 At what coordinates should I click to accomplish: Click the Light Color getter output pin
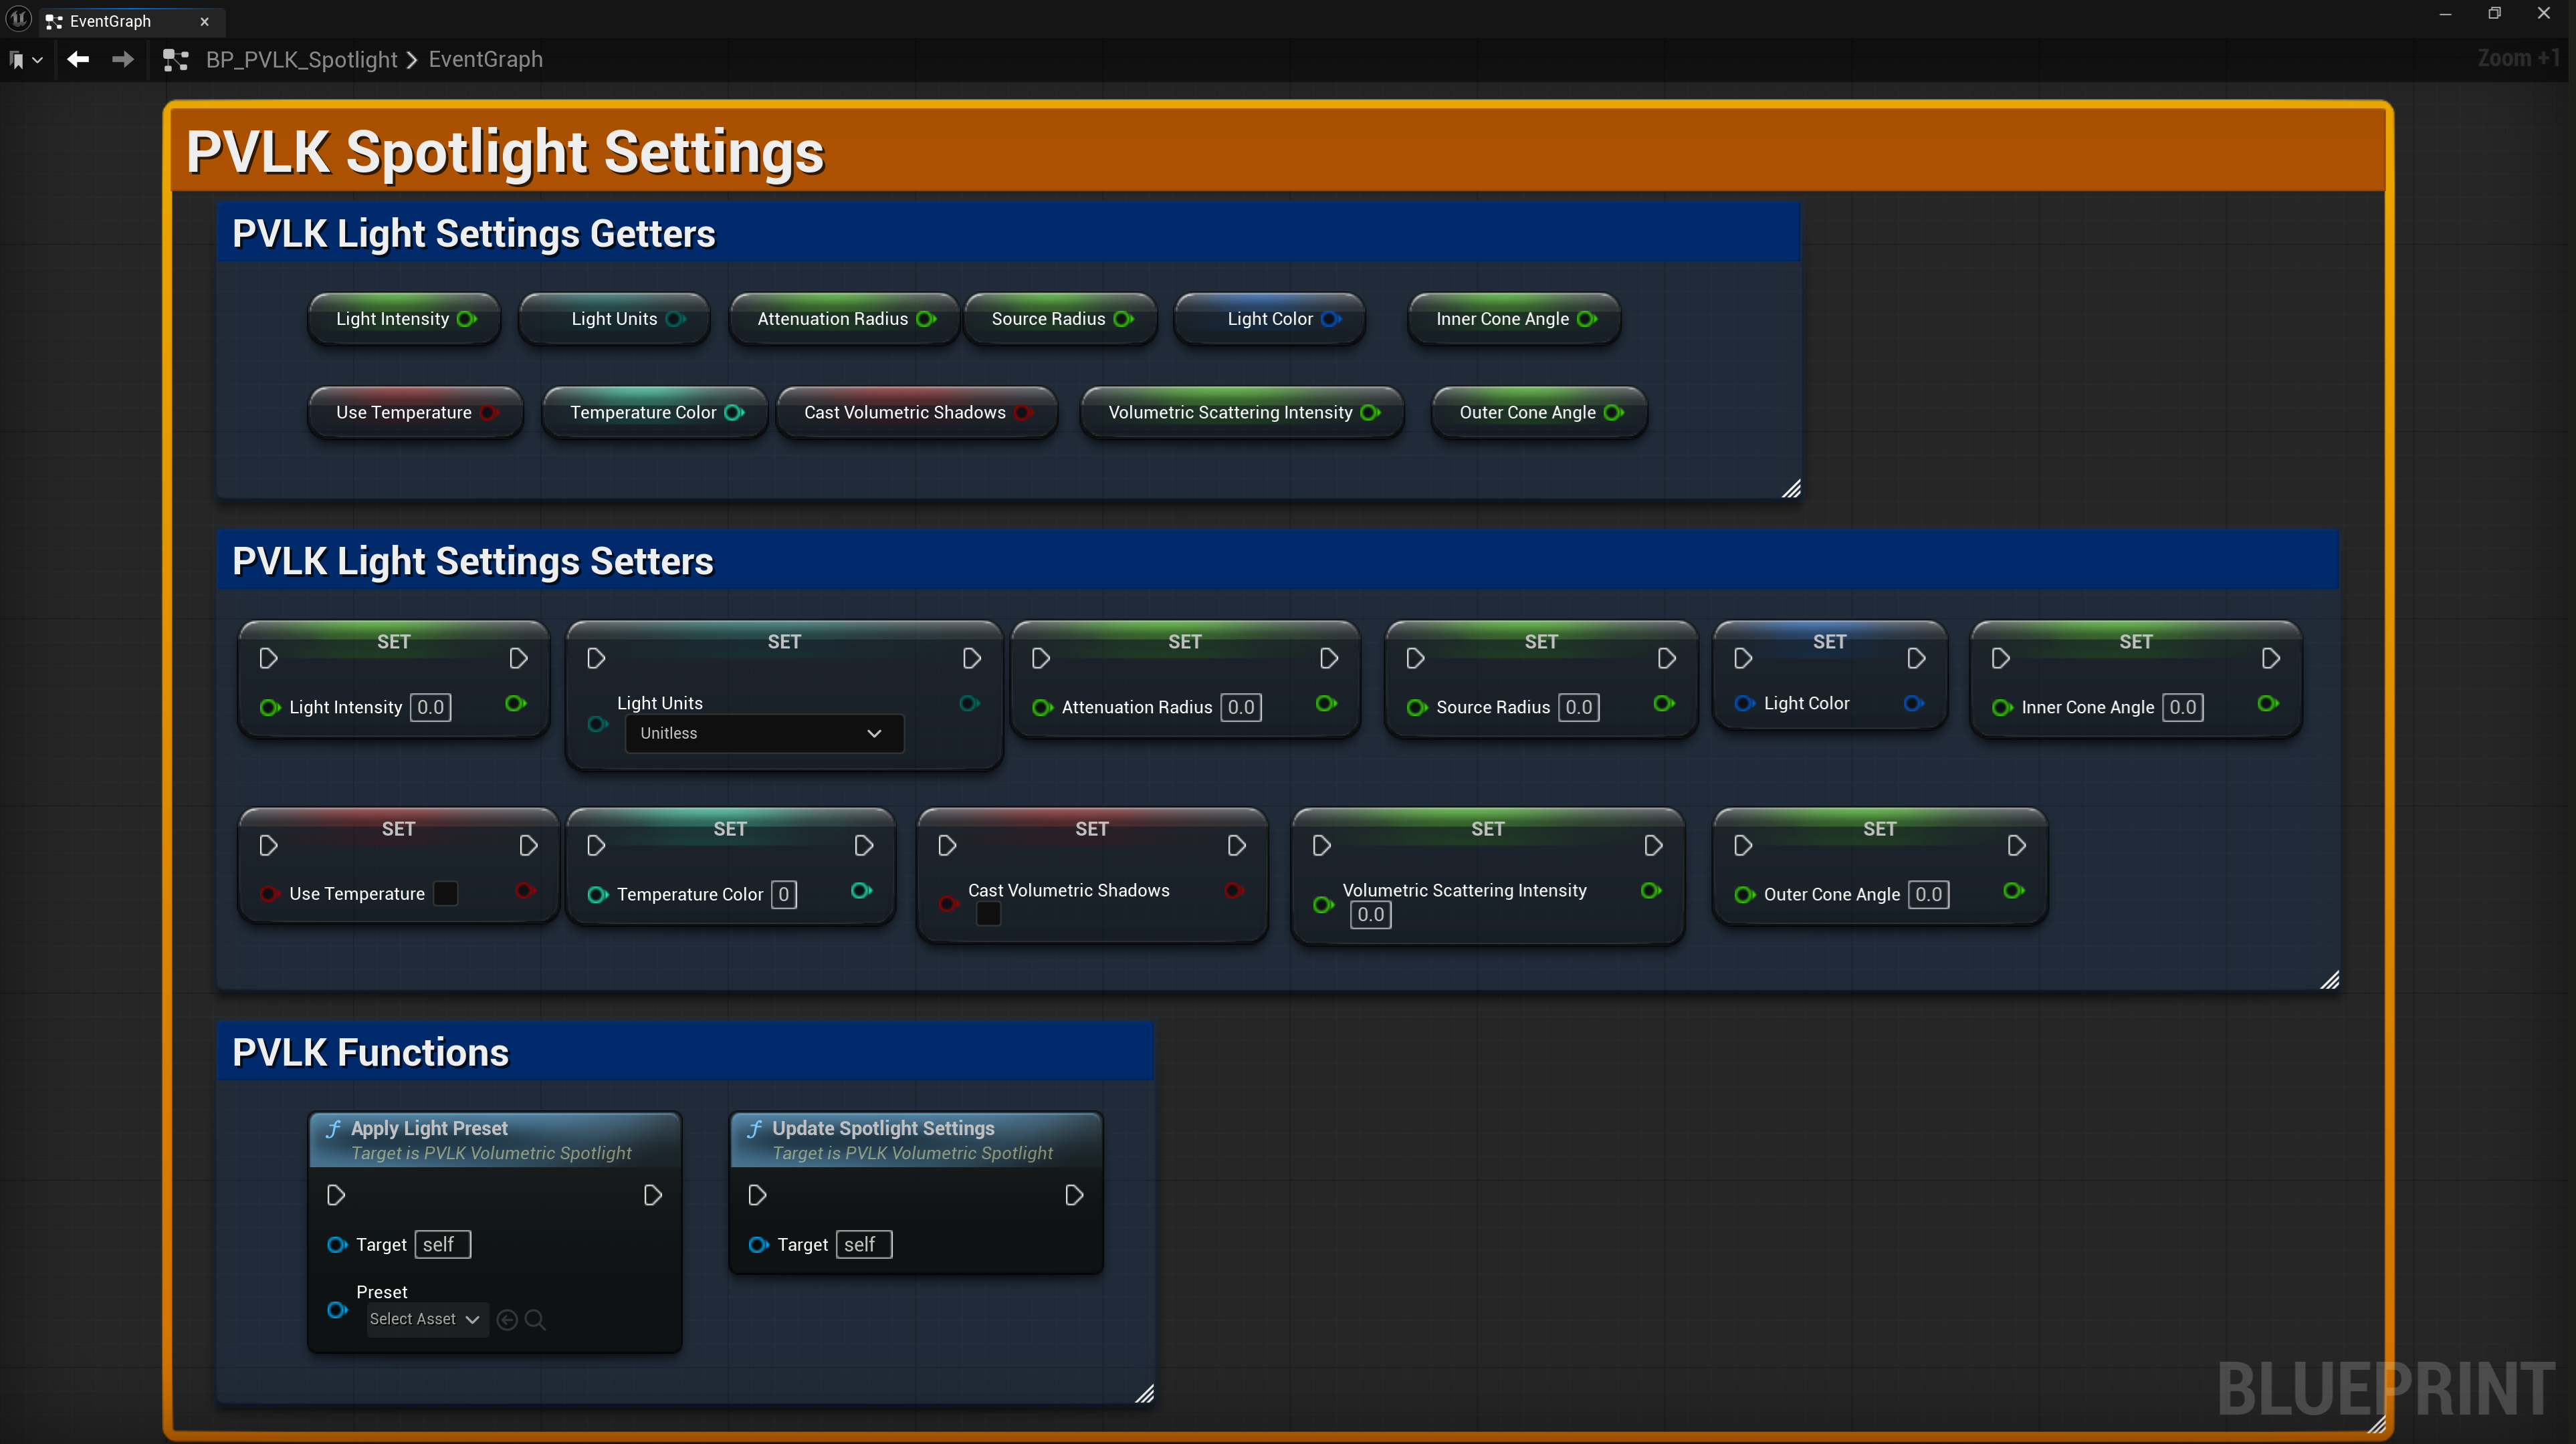[1331, 319]
